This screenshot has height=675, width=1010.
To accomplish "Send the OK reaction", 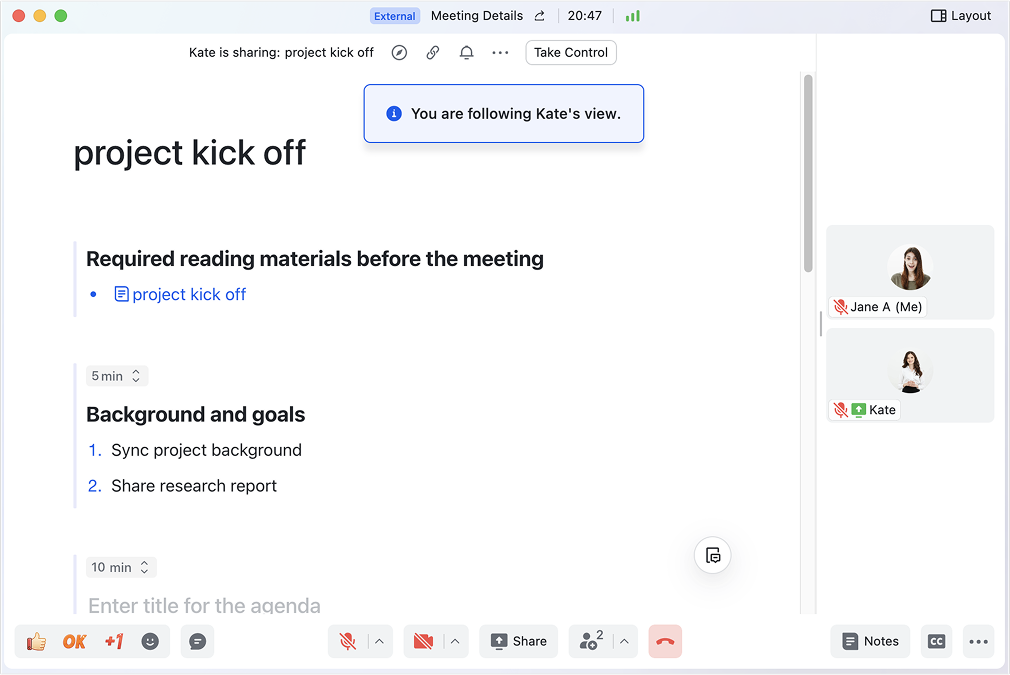I will tap(75, 642).
